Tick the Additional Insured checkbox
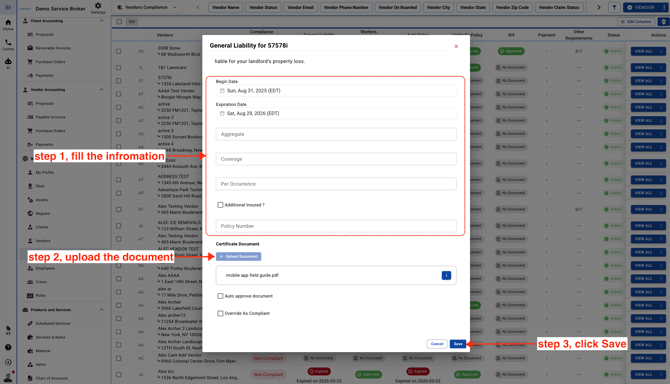This screenshot has width=670, height=384. pyautogui.click(x=220, y=205)
